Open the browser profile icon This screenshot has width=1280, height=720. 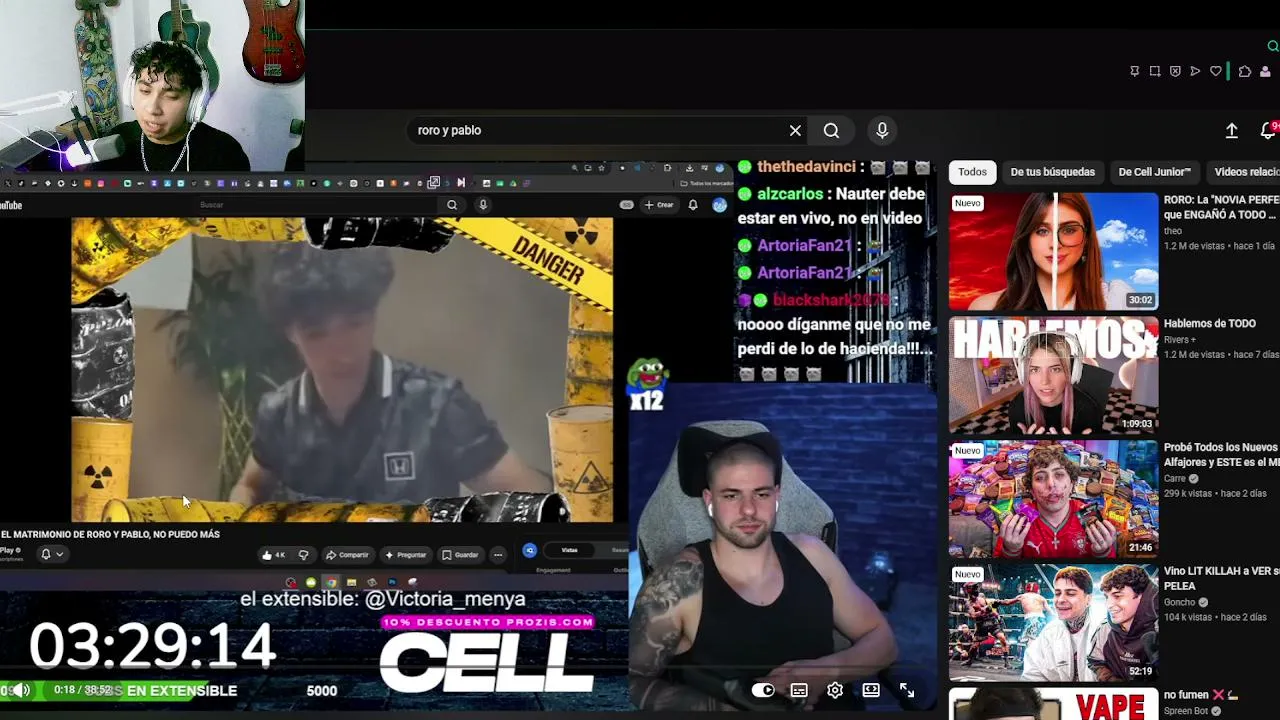tap(1265, 71)
